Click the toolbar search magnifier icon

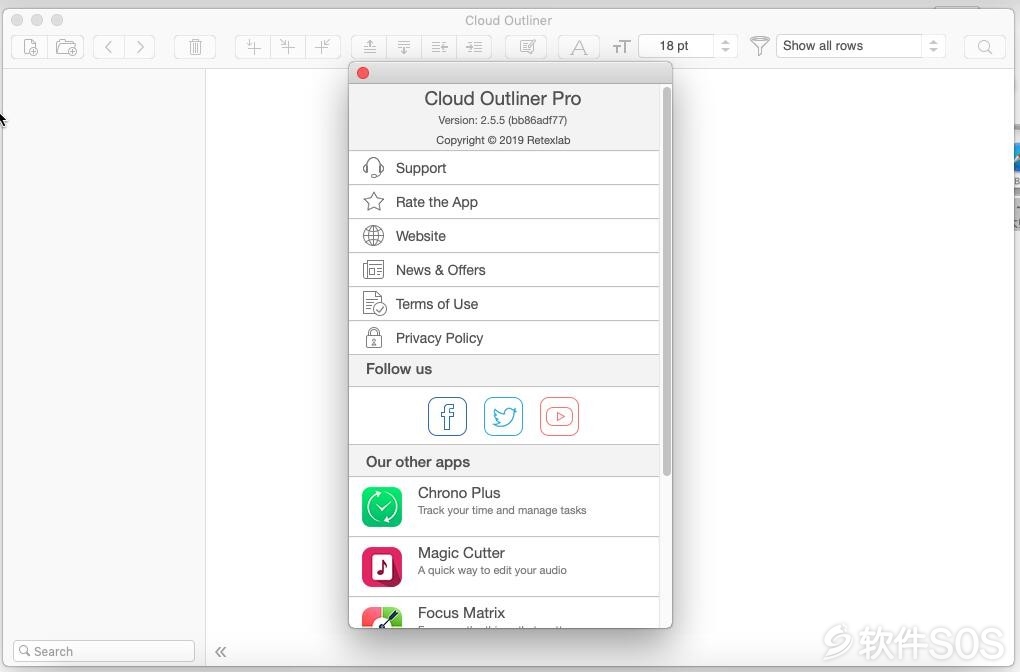point(985,47)
